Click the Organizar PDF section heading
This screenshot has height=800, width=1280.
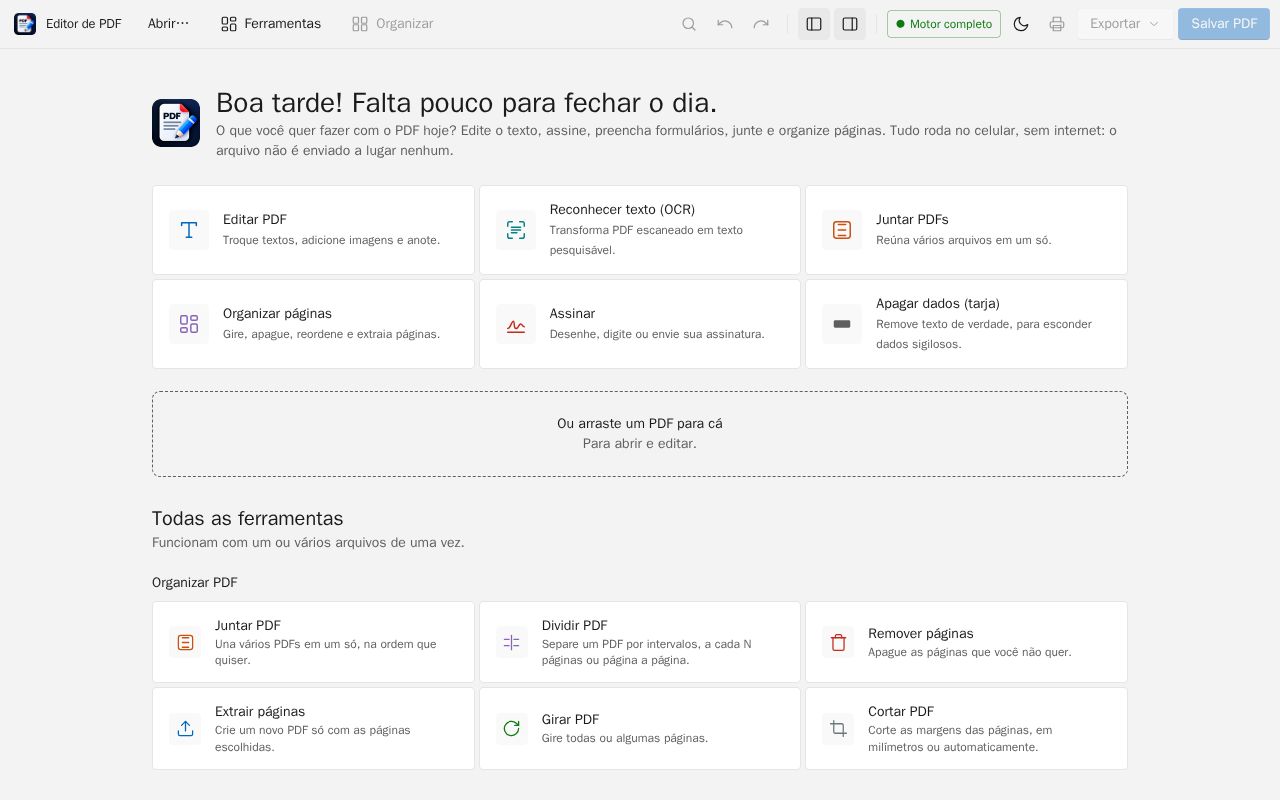click(195, 583)
